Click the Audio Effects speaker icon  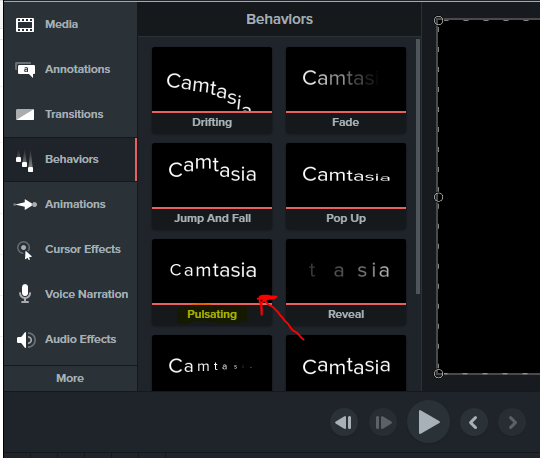point(26,340)
